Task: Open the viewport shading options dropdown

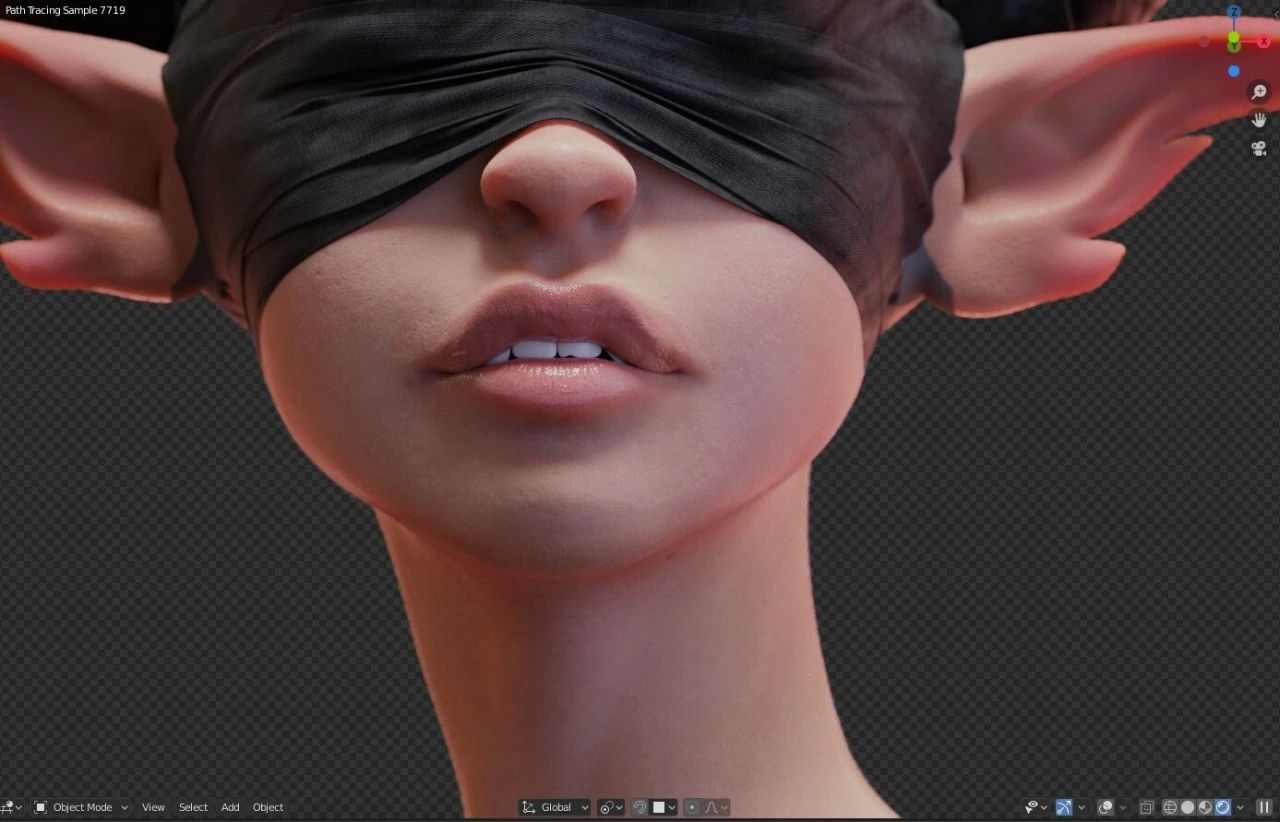Action: click(1240, 807)
